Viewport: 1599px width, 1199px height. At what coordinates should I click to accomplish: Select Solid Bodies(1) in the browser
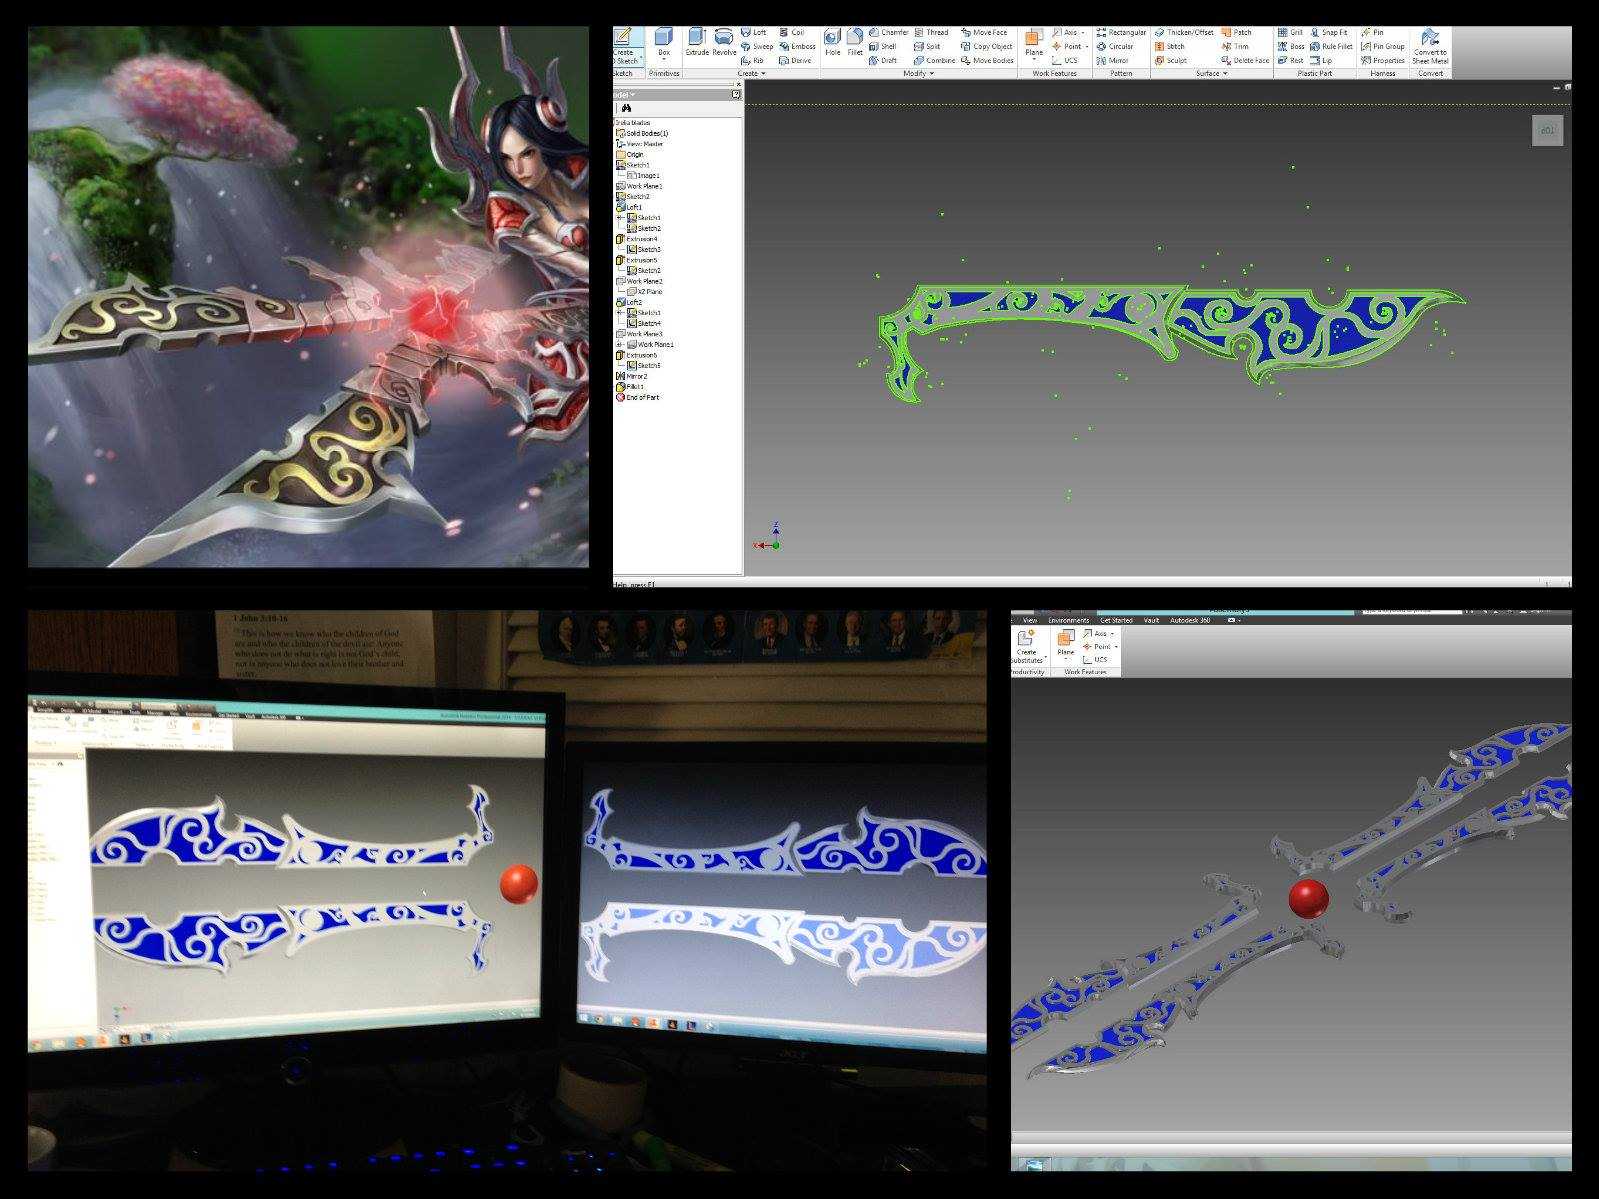point(642,133)
